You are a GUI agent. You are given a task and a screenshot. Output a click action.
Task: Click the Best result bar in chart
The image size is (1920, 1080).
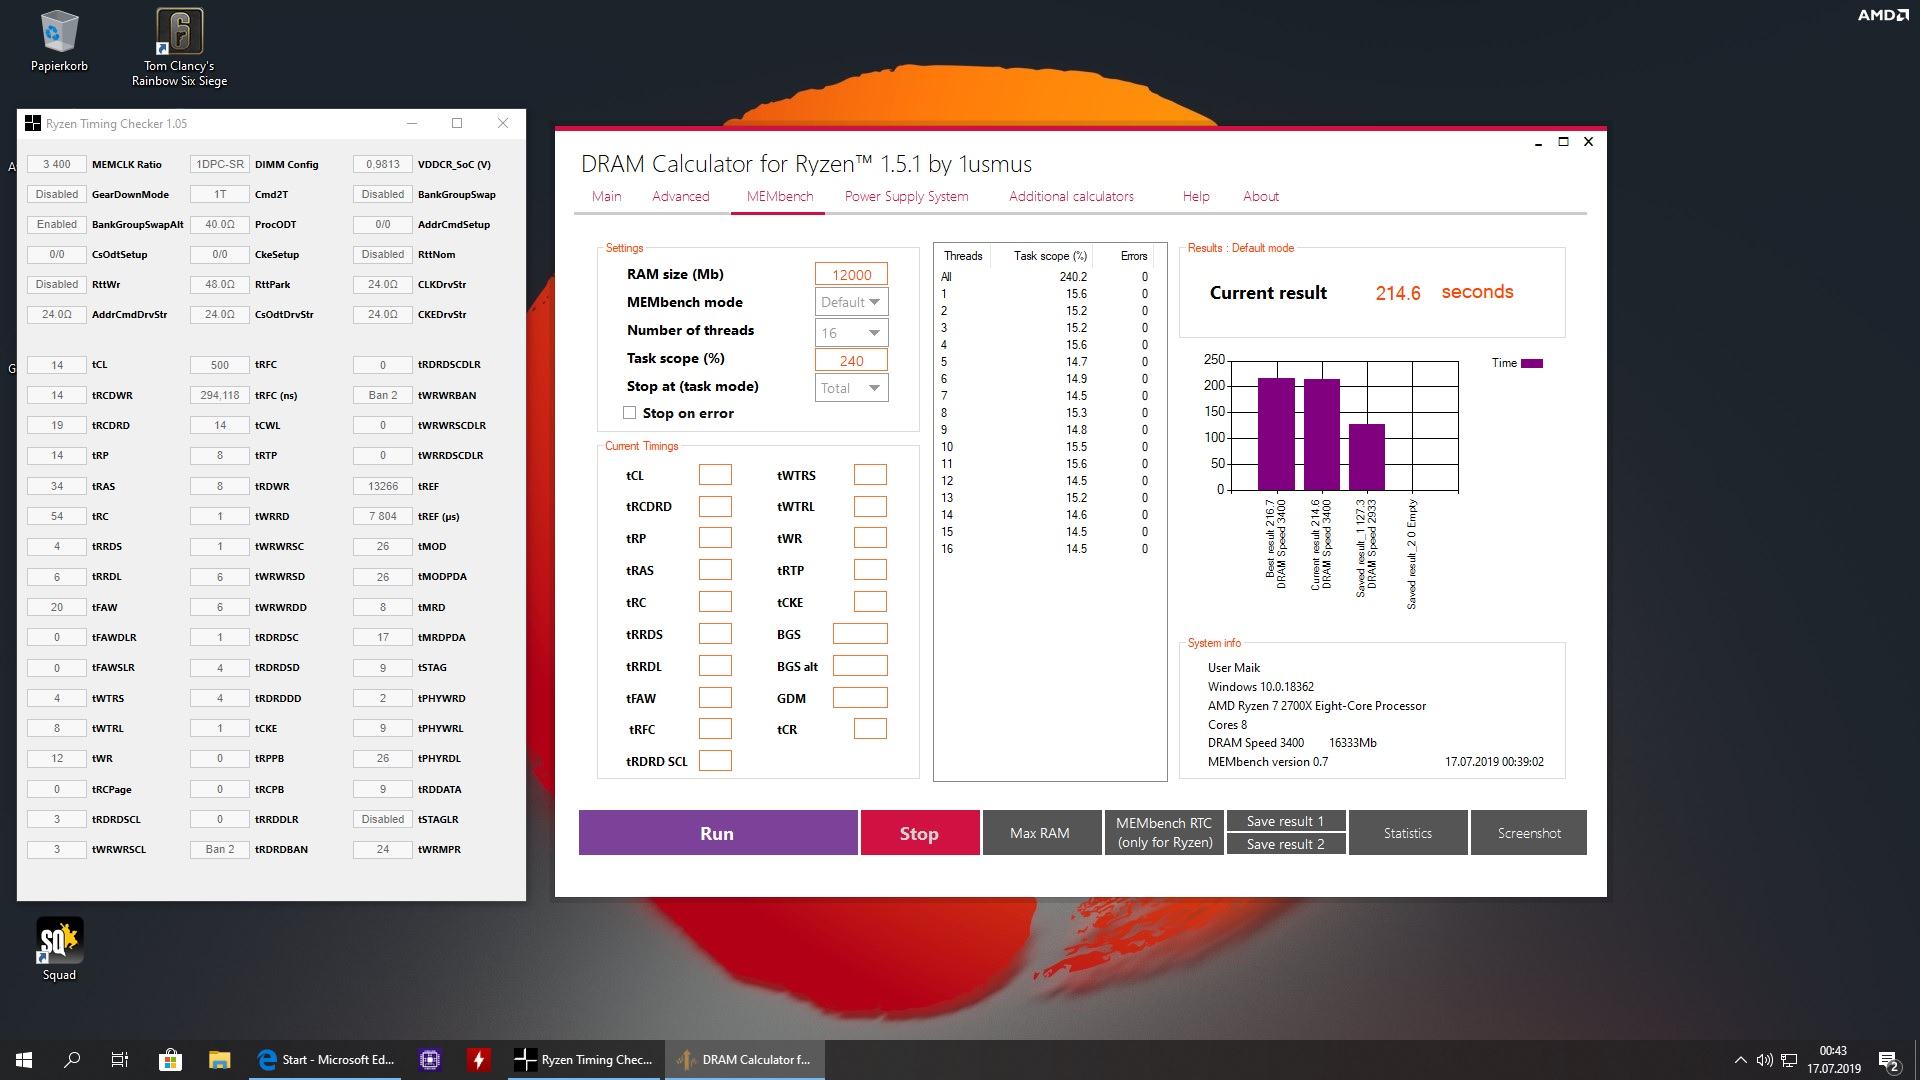[1276, 434]
